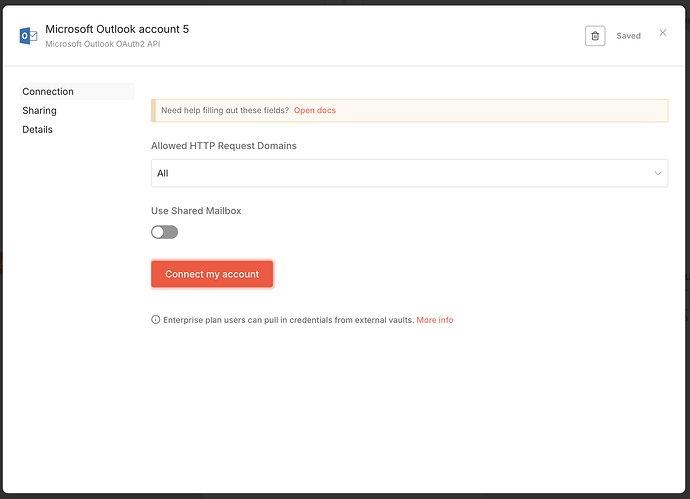Click the Use Shared Mailbox label
The height and width of the screenshot is (499, 690).
tap(196, 211)
